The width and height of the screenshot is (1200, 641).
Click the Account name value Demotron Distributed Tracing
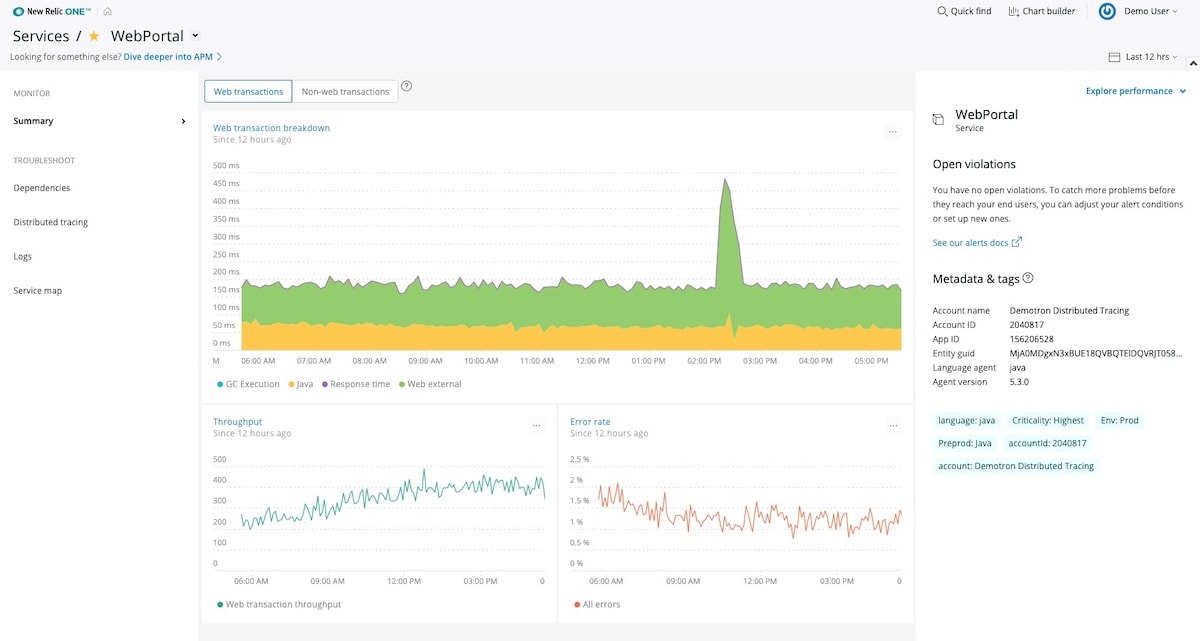coord(1069,311)
